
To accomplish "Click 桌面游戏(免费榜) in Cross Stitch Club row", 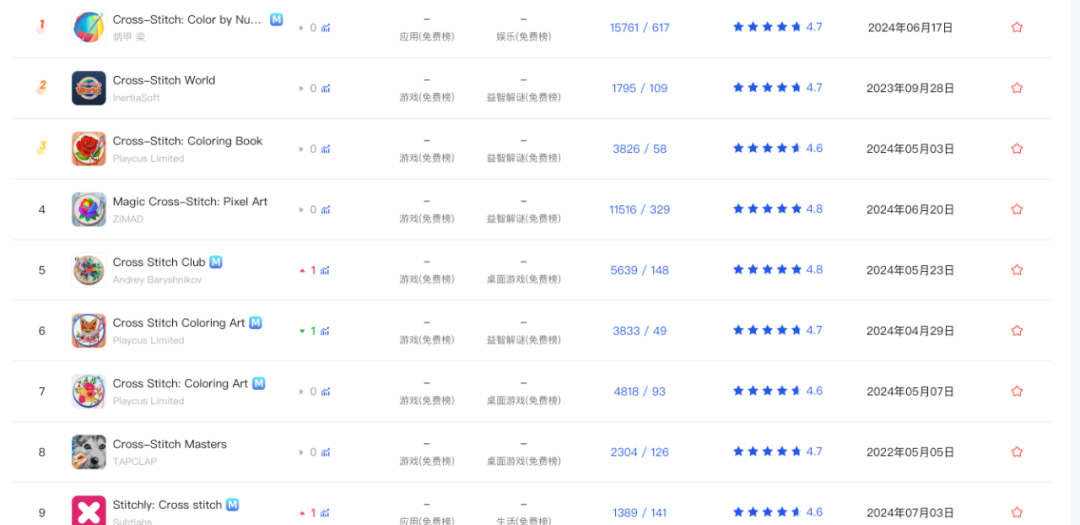I will click(523, 280).
